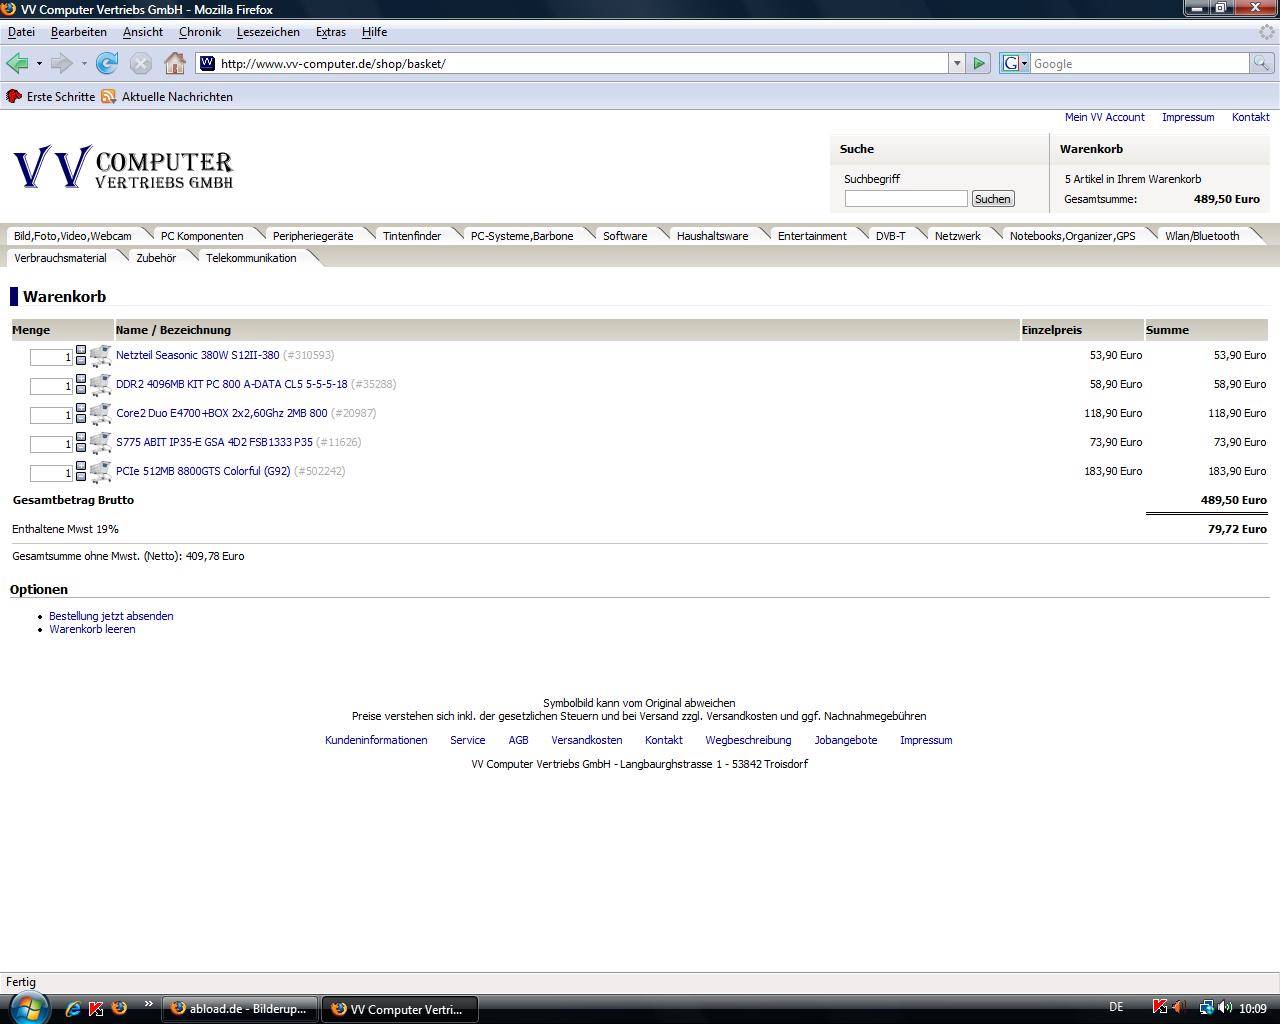This screenshot has height=1024, width=1280.
Task: Open the Extras menu
Action: click(x=331, y=32)
